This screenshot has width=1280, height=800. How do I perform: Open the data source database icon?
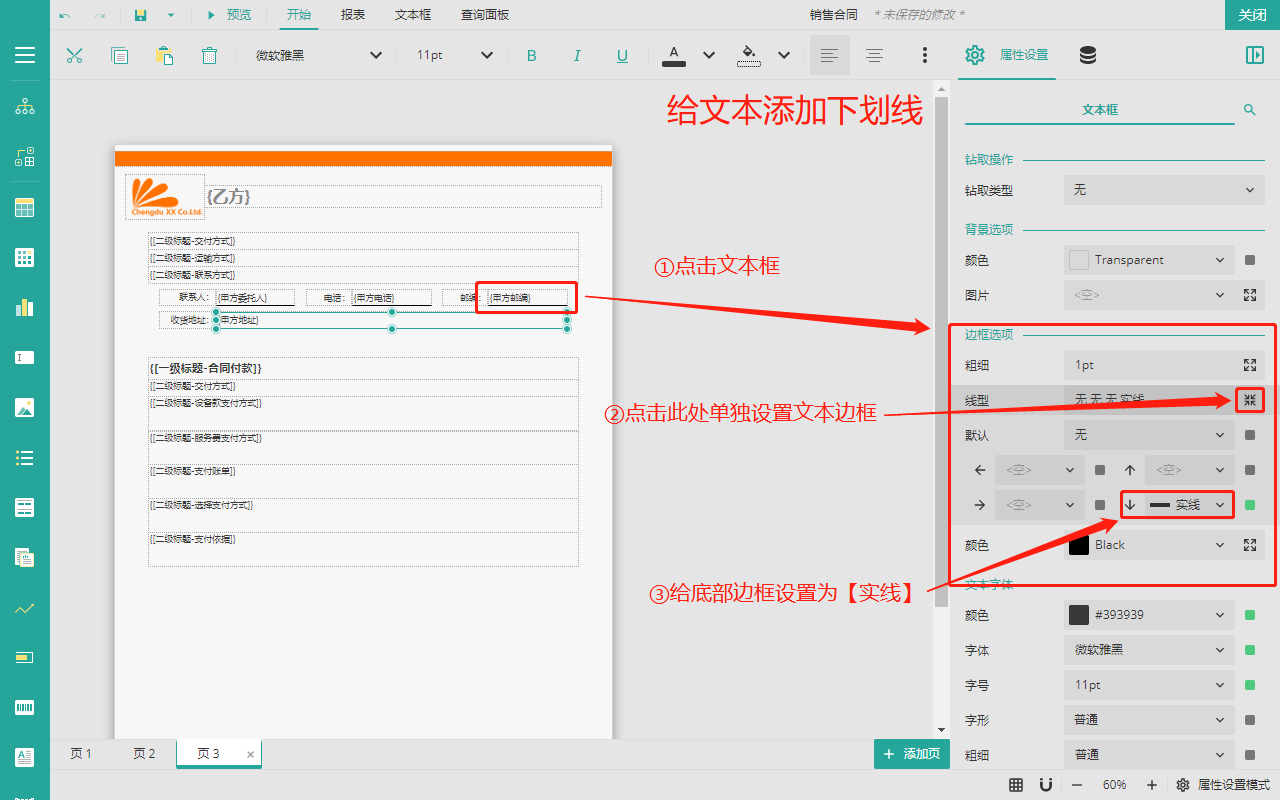[1088, 55]
